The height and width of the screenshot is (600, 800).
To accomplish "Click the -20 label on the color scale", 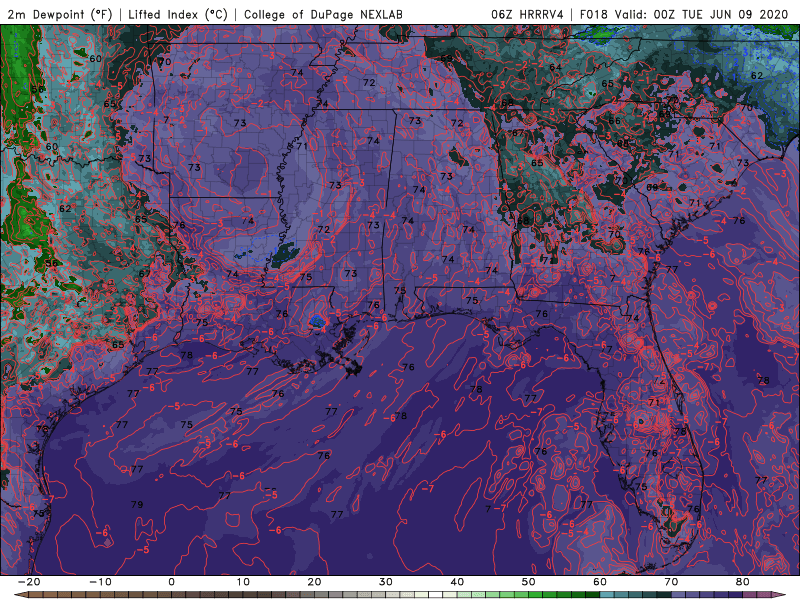I will click(x=29, y=582).
